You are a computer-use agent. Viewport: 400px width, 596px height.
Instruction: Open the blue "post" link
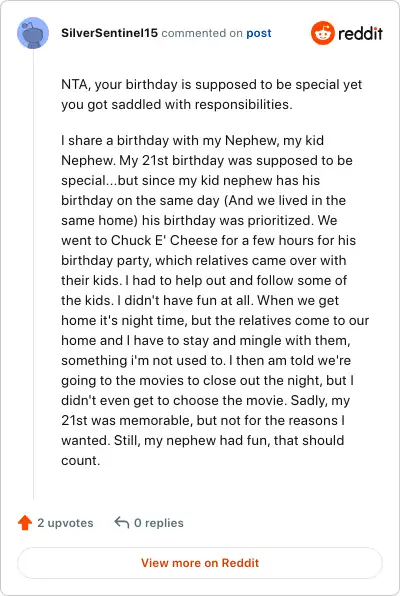[259, 33]
